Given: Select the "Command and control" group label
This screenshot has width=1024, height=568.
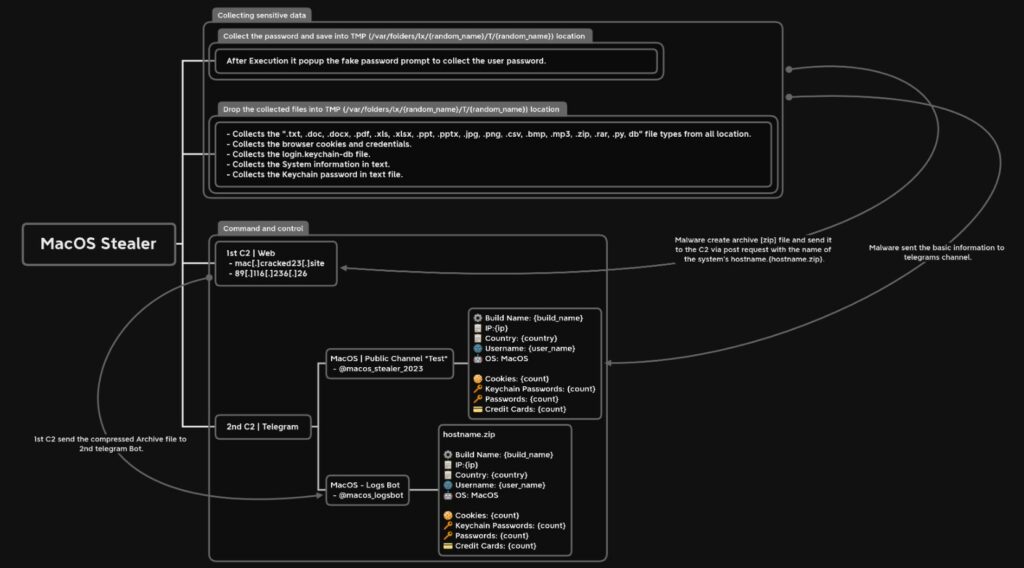Looking at the screenshot, I should [263, 228].
